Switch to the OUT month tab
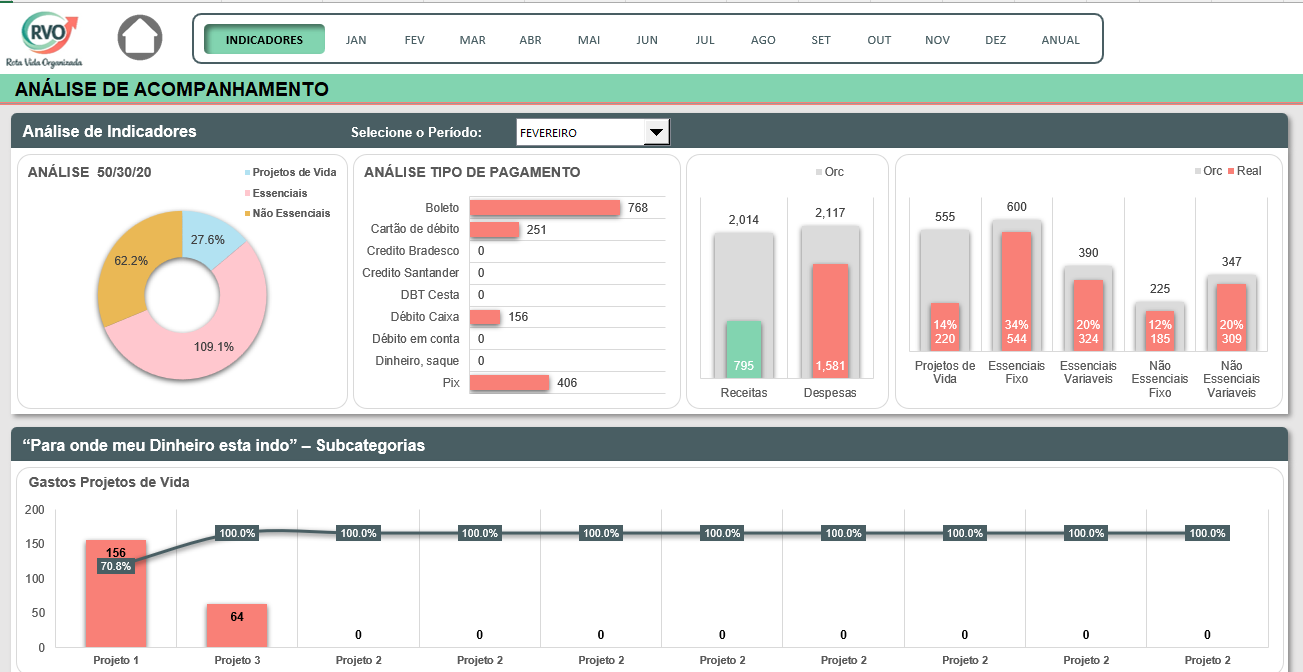This screenshot has width=1303, height=672. (x=879, y=40)
